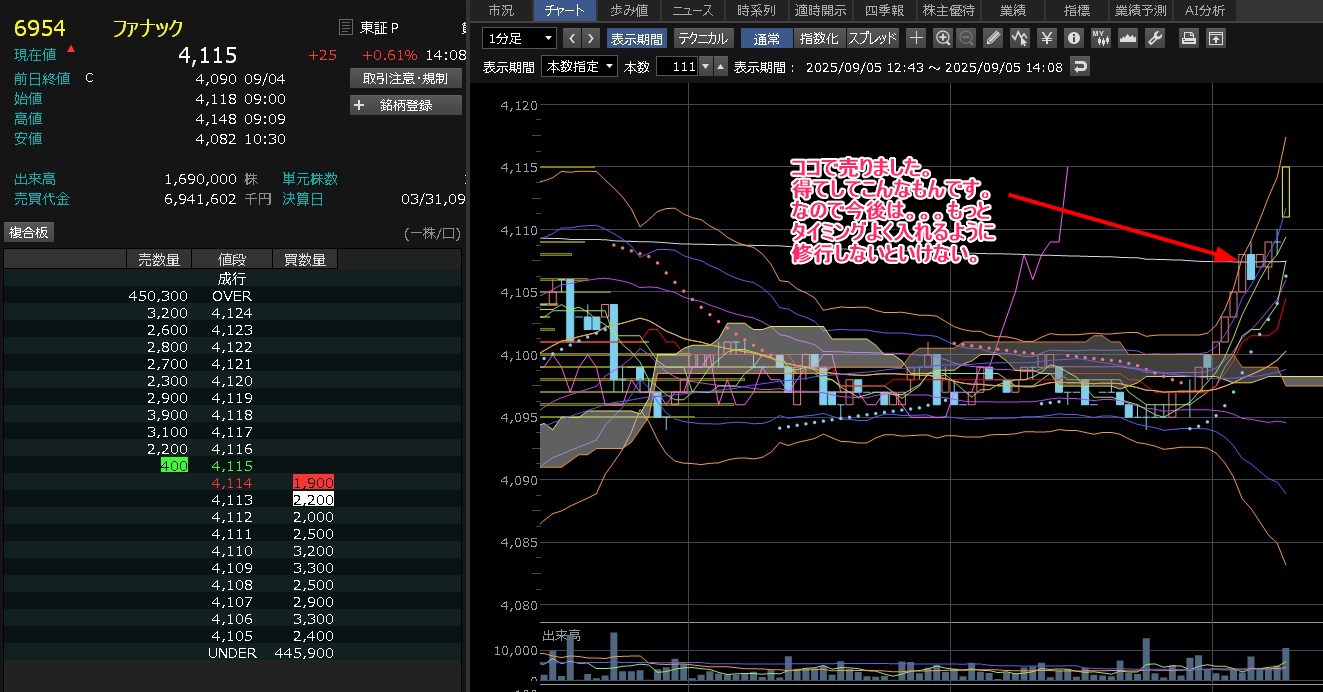This screenshot has width=1323, height=692.
Task: Open the 業績 tab
Action: (1014, 10)
